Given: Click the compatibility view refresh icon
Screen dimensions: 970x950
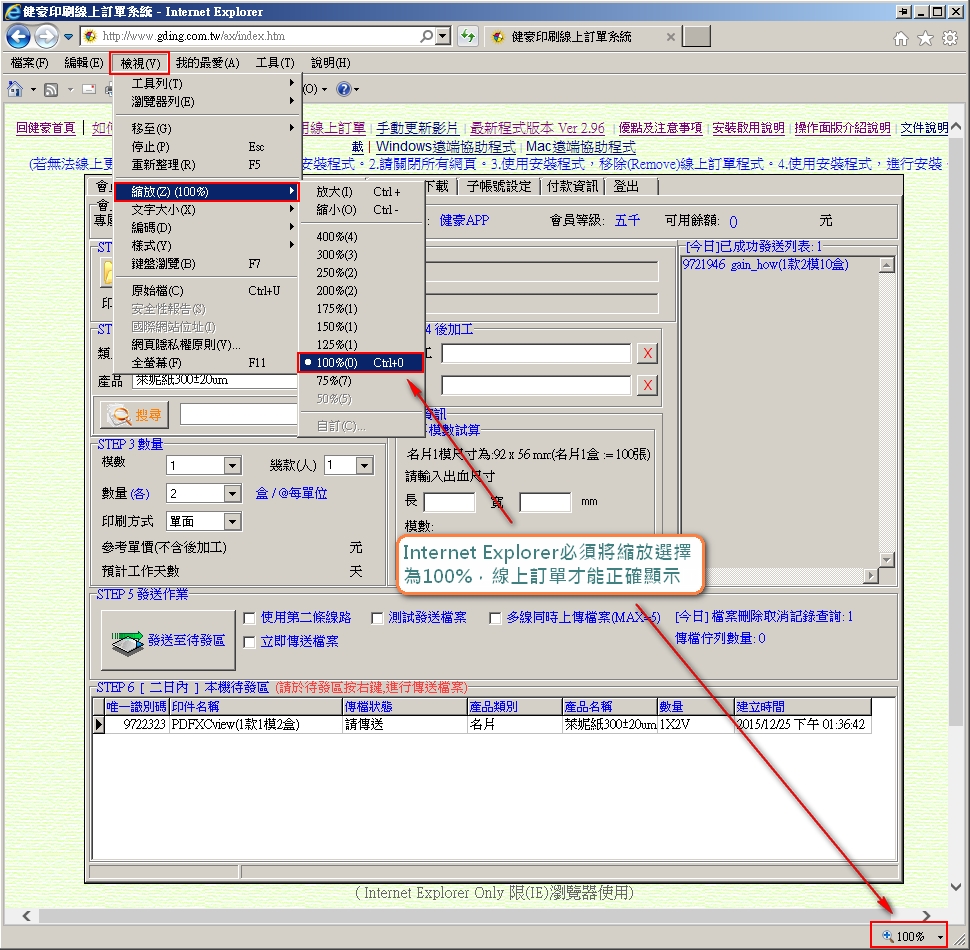Looking at the screenshot, I should tap(468, 36).
